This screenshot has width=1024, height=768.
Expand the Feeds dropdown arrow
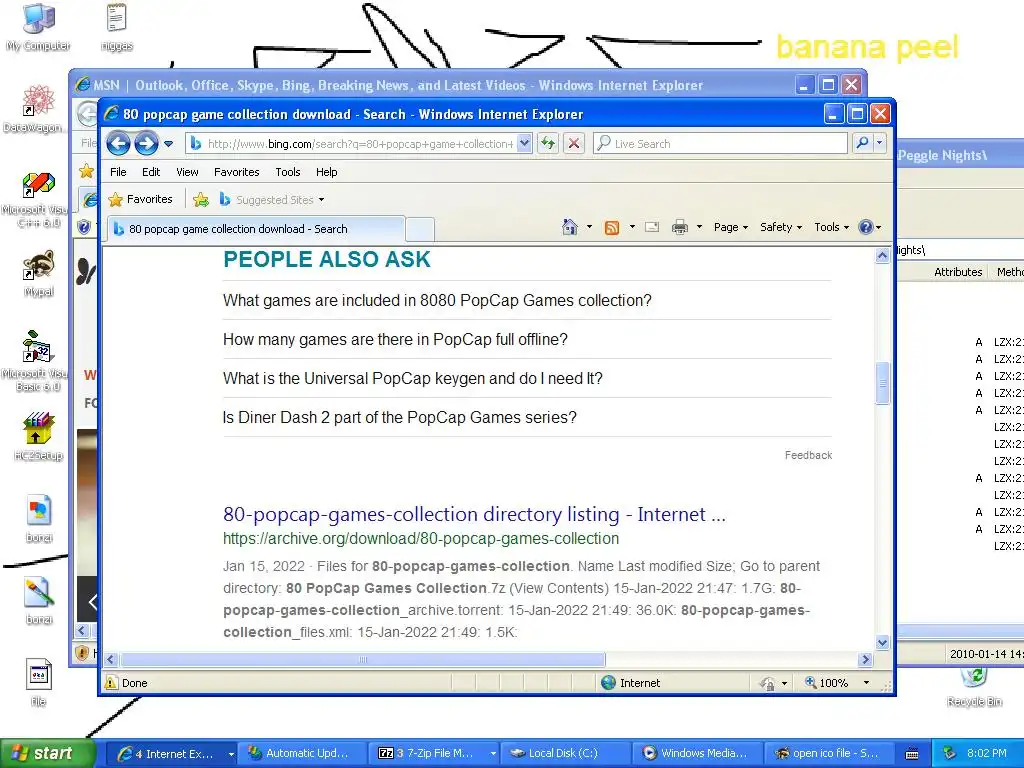(x=632, y=227)
